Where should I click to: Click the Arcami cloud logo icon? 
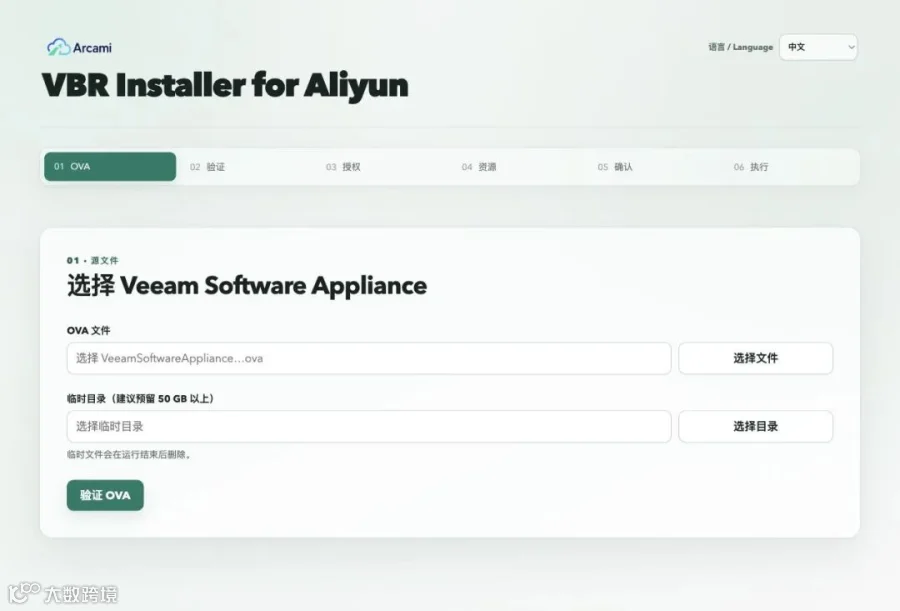click(x=59, y=47)
